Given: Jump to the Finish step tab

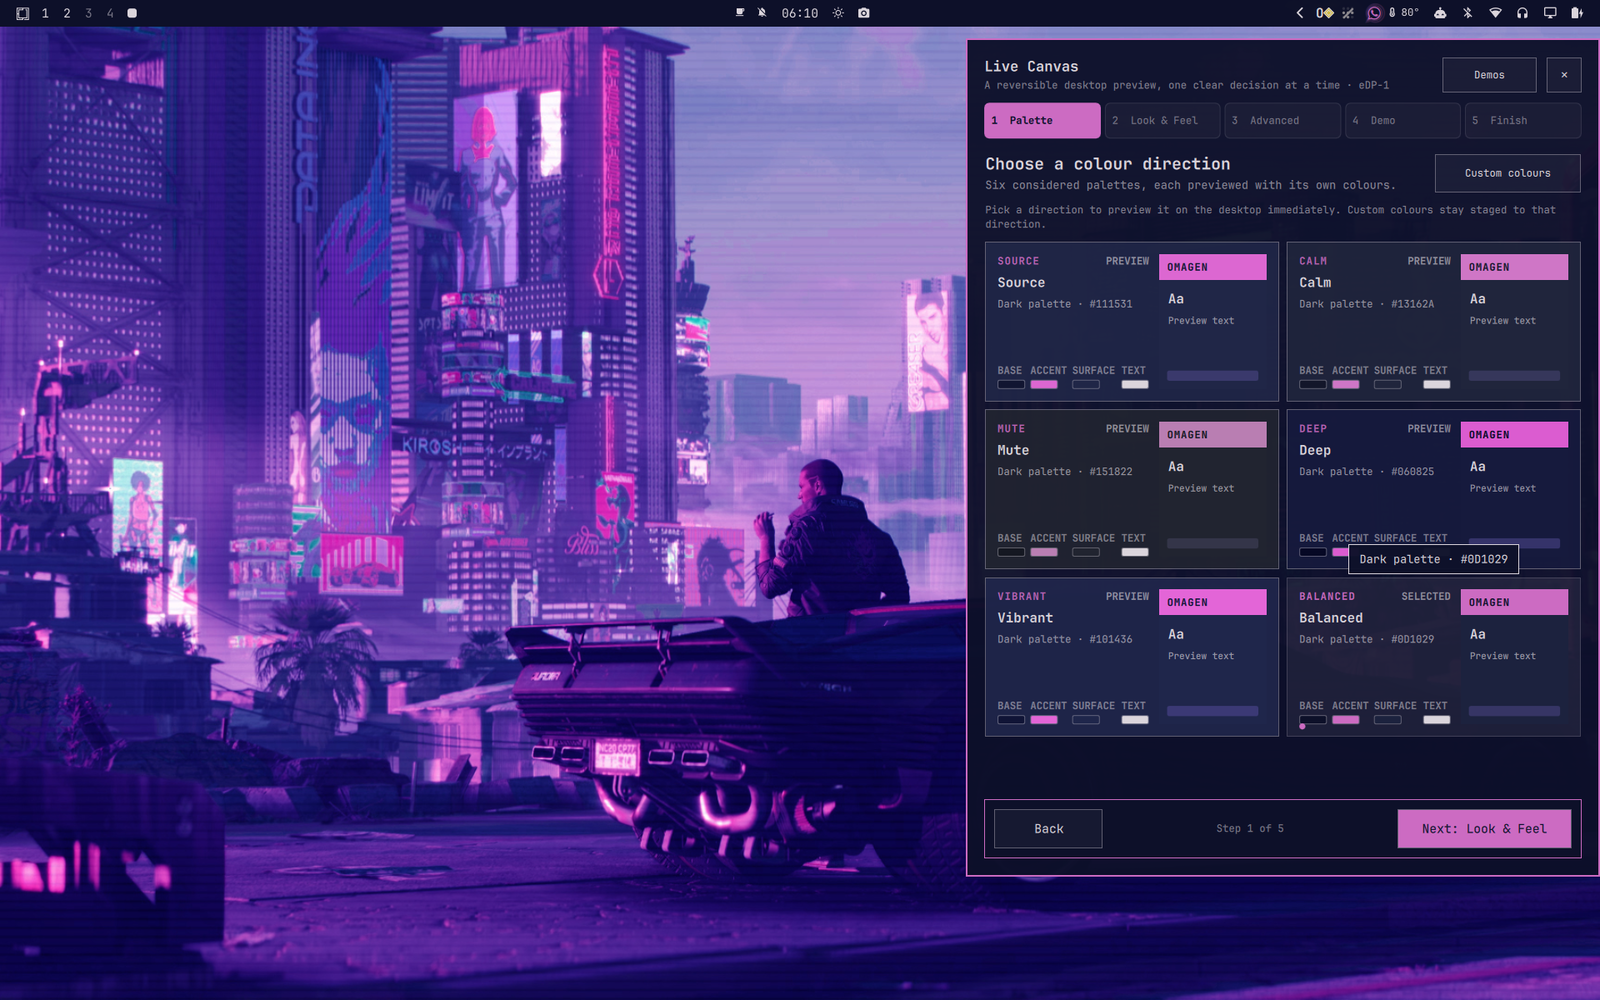Looking at the screenshot, I should pos(1523,120).
